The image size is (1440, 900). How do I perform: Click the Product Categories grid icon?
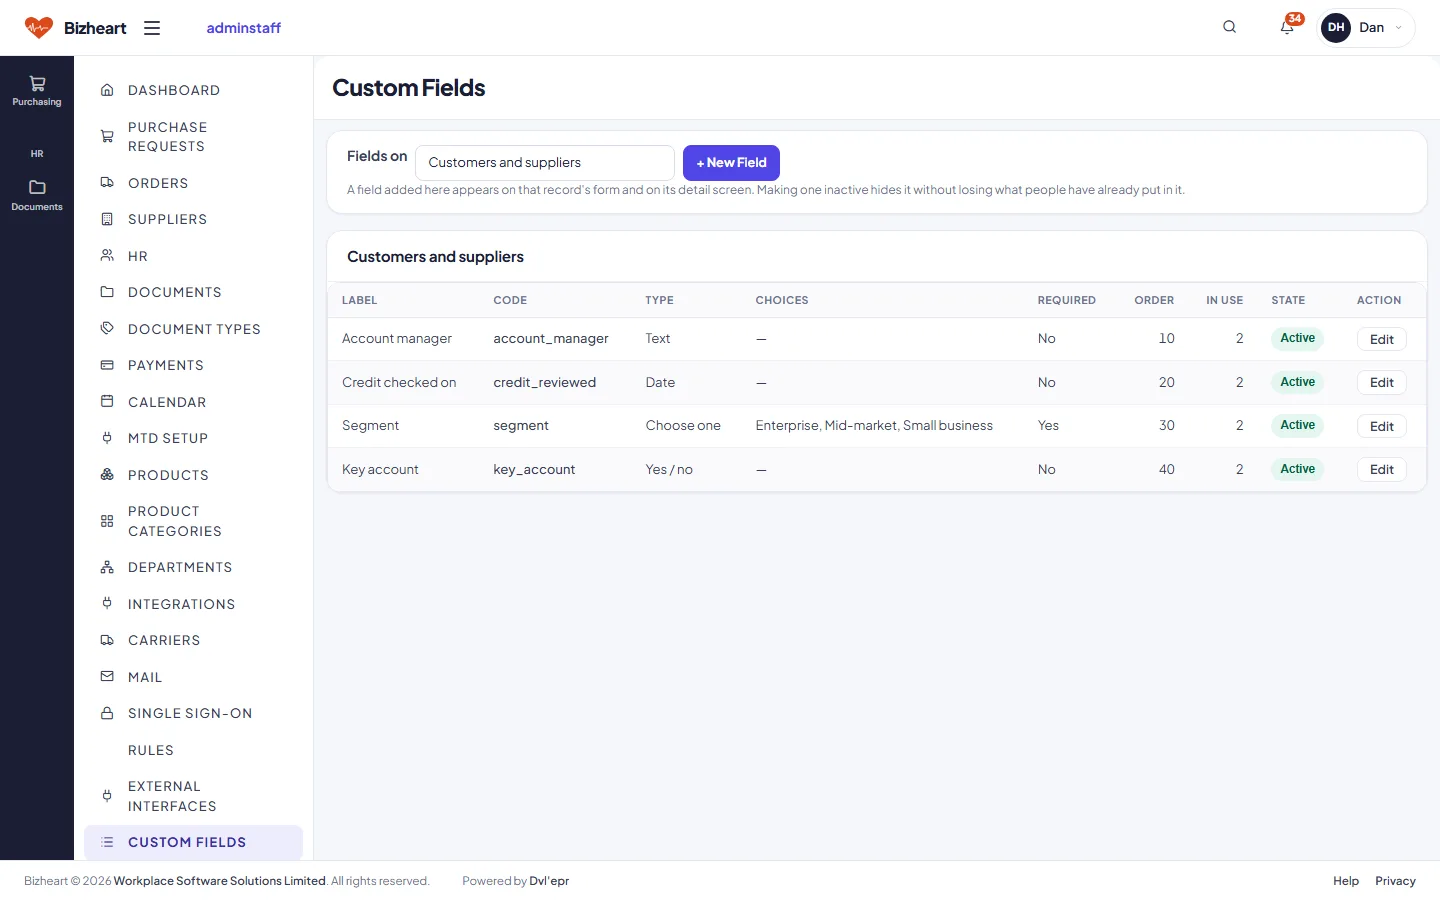click(107, 521)
